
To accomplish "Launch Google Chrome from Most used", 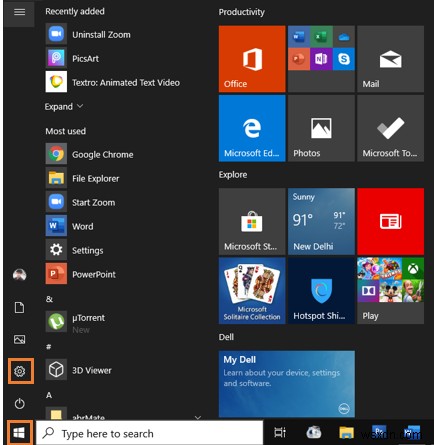I will pyautogui.click(x=90, y=155).
